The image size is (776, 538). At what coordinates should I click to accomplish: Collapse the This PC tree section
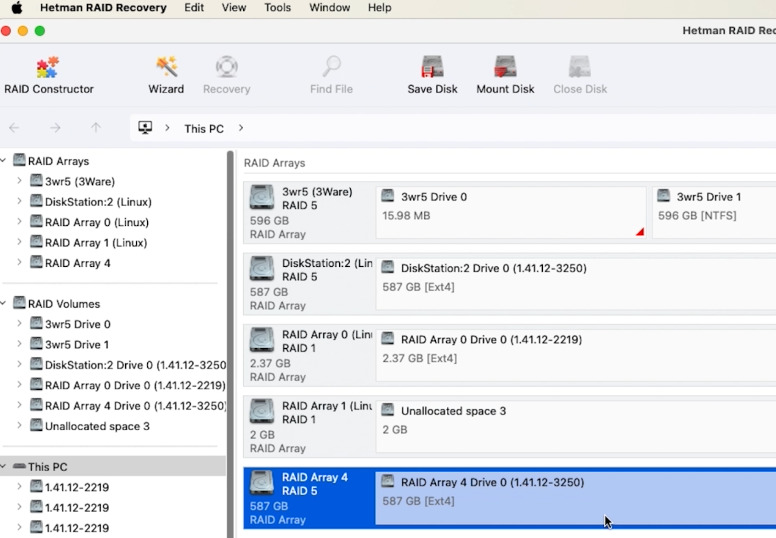[3, 466]
